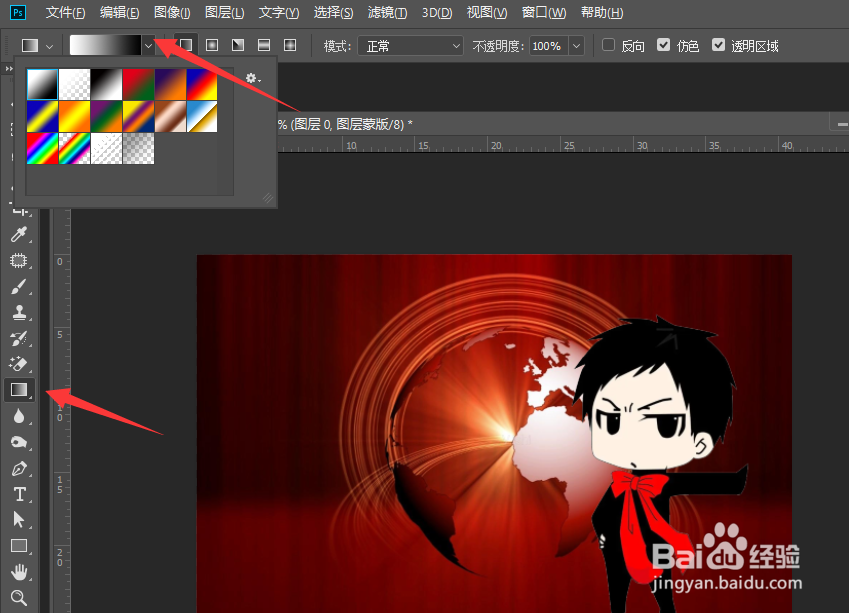This screenshot has width=849, height=613.
Task: Click the Photoshop Ps logo icon
Action: (17, 12)
